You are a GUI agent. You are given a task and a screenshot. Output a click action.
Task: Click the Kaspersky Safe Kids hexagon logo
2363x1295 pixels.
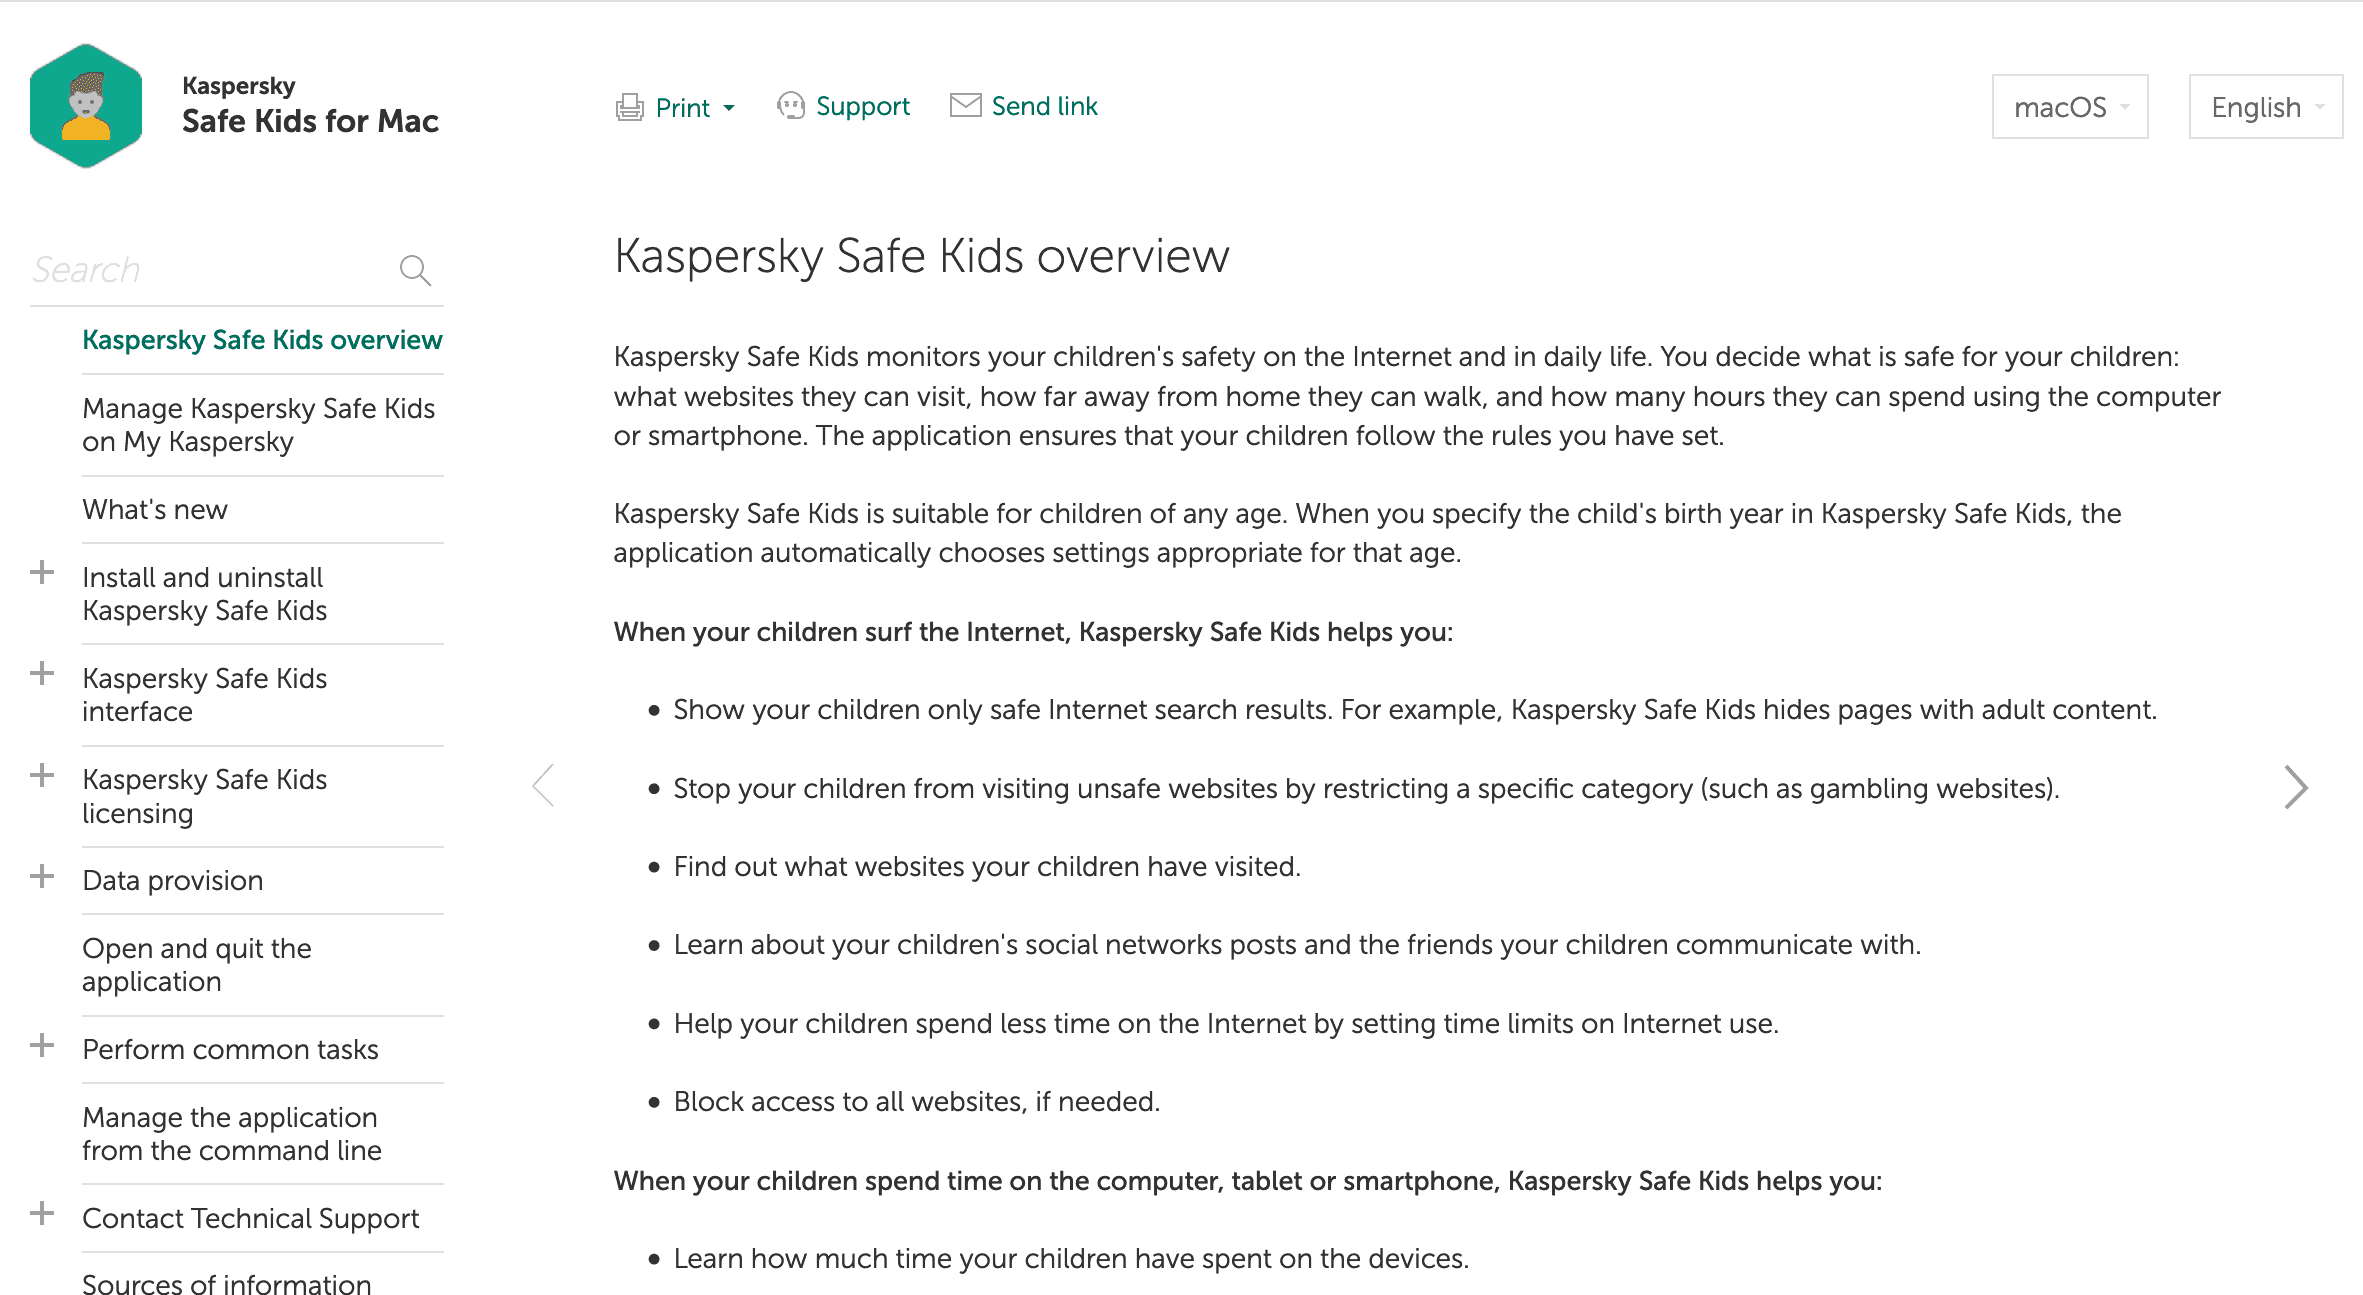[86, 106]
